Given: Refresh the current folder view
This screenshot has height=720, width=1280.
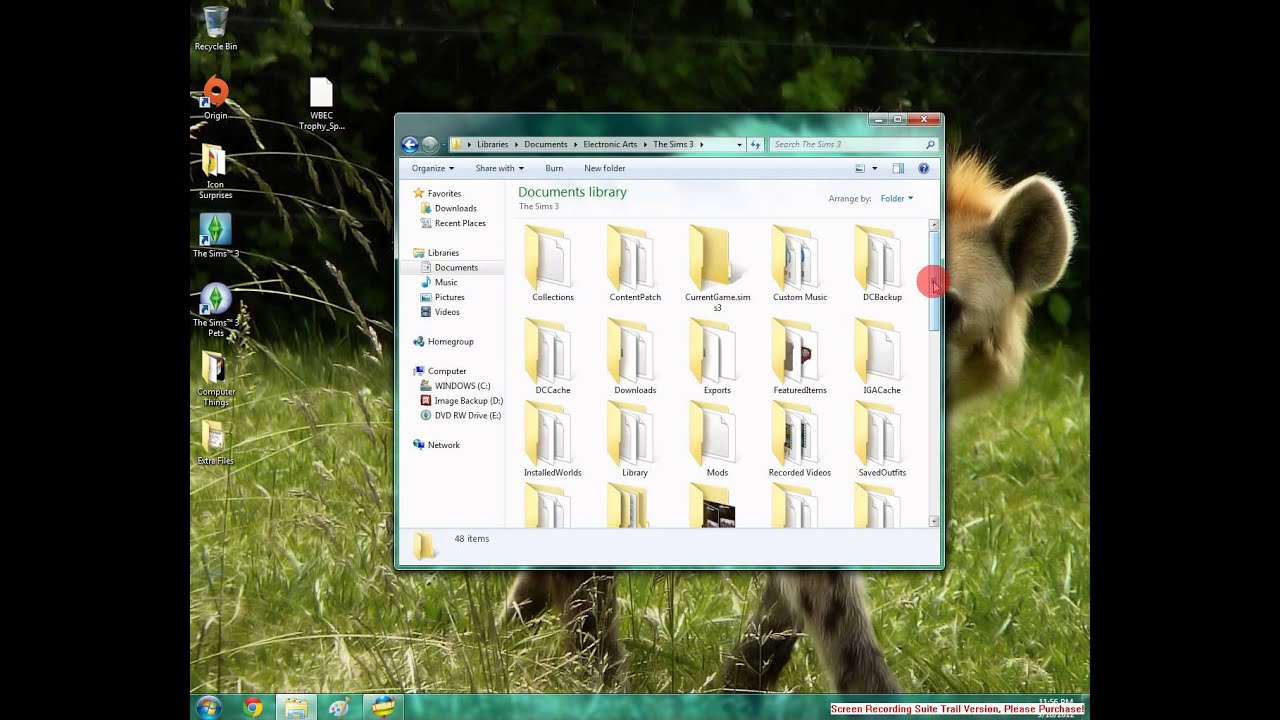Looking at the screenshot, I should tap(756, 144).
